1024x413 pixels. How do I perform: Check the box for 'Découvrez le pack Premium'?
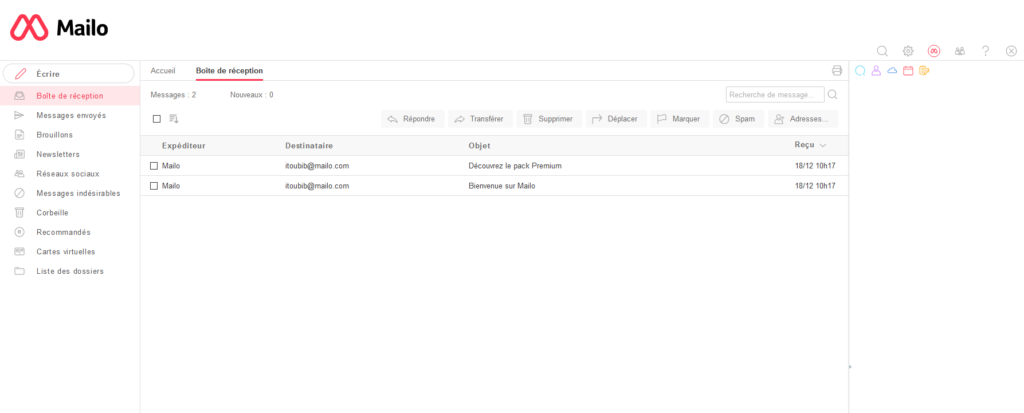point(154,166)
